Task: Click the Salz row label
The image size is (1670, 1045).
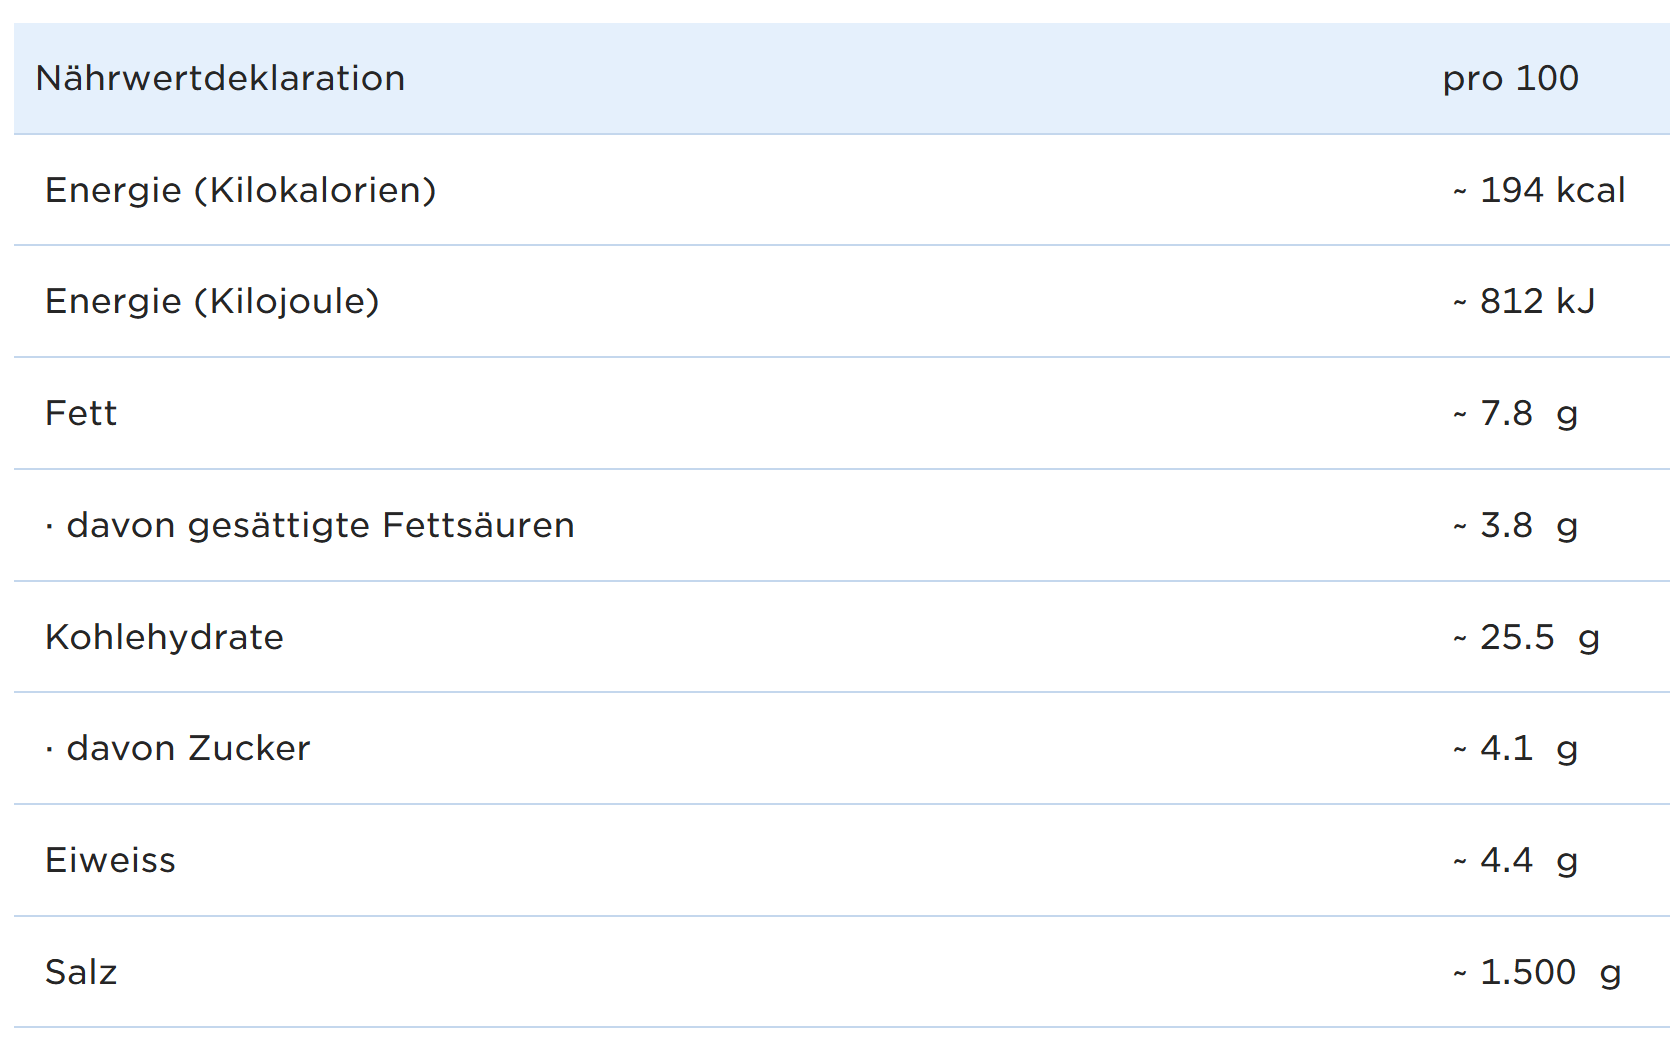Action: click(81, 972)
